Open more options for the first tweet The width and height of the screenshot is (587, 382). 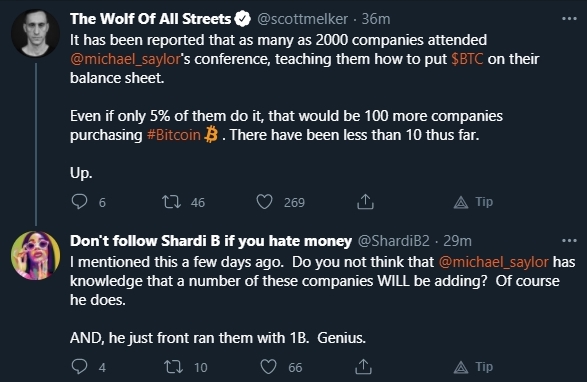click(x=569, y=18)
